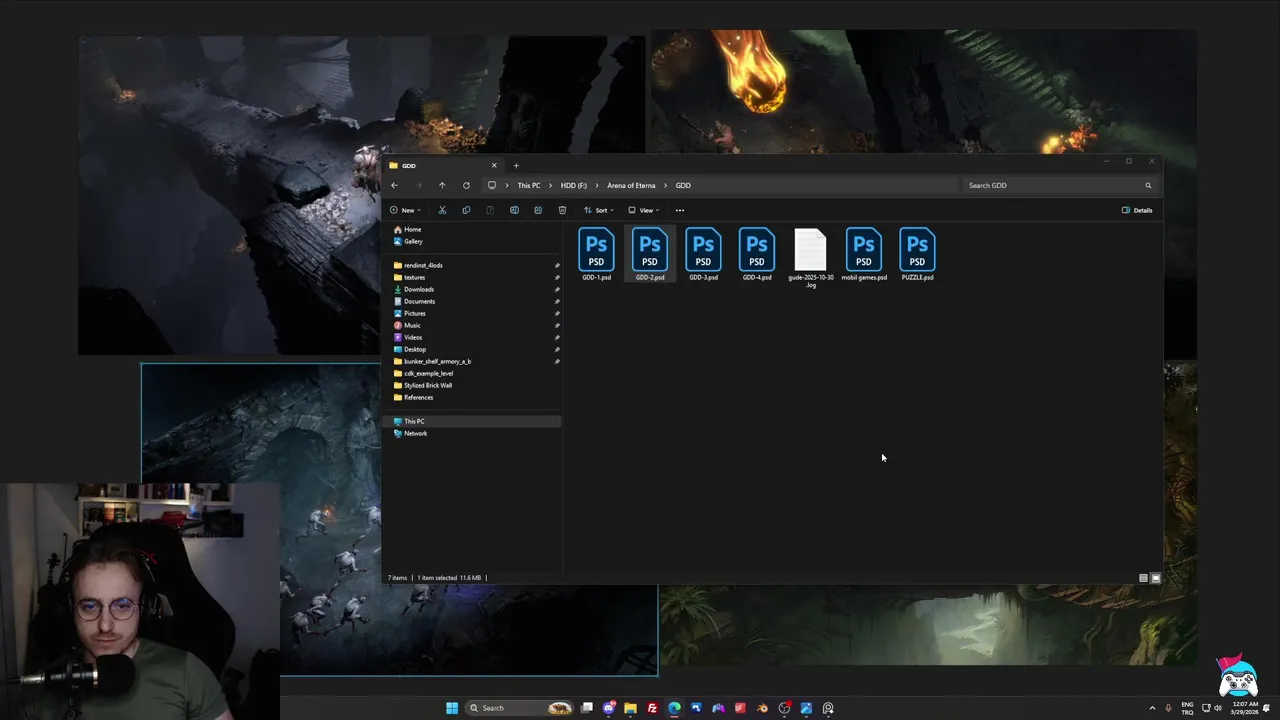The image size is (1280, 720).
Task: Select the GDD tab title
Action: click(x=409, y=165)
